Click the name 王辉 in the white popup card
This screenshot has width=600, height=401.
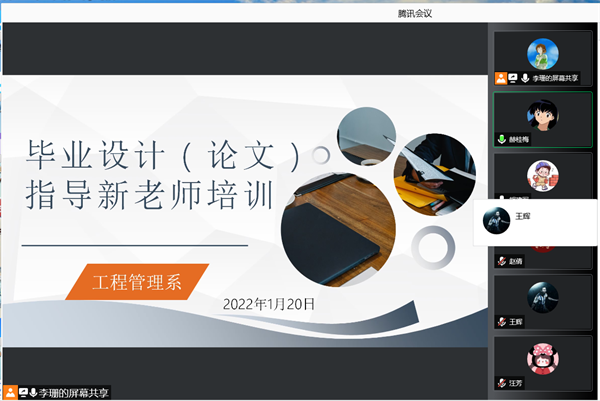coord(523,216)
